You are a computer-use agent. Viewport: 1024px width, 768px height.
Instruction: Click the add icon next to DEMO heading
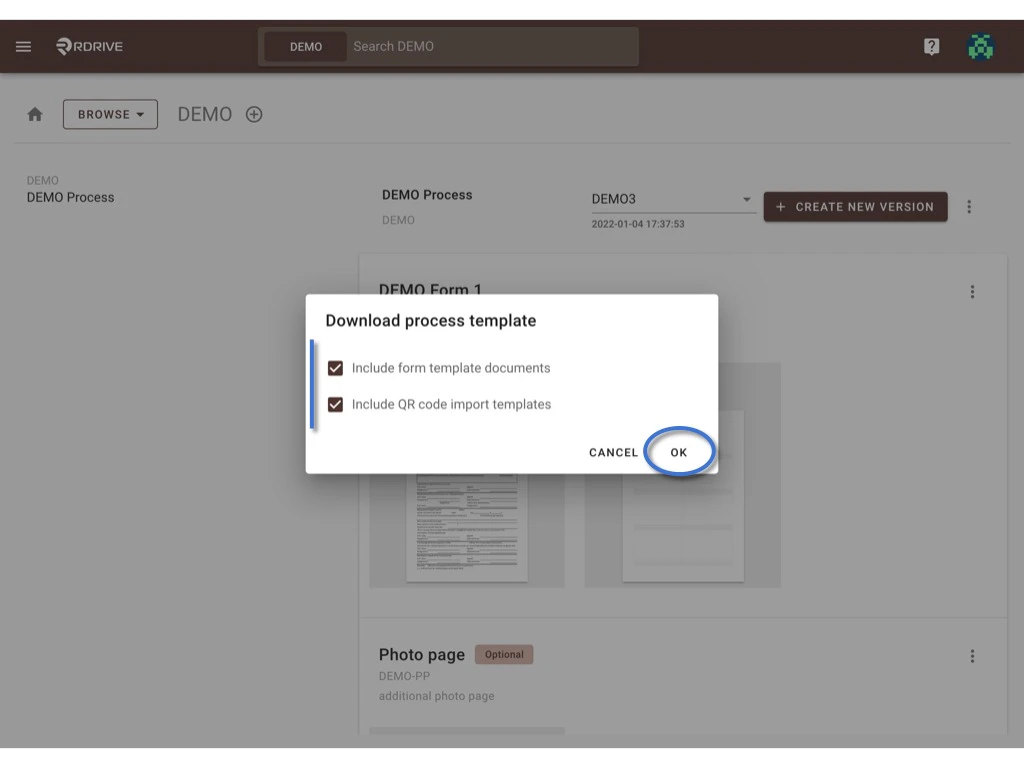click(x=254, y=114)
